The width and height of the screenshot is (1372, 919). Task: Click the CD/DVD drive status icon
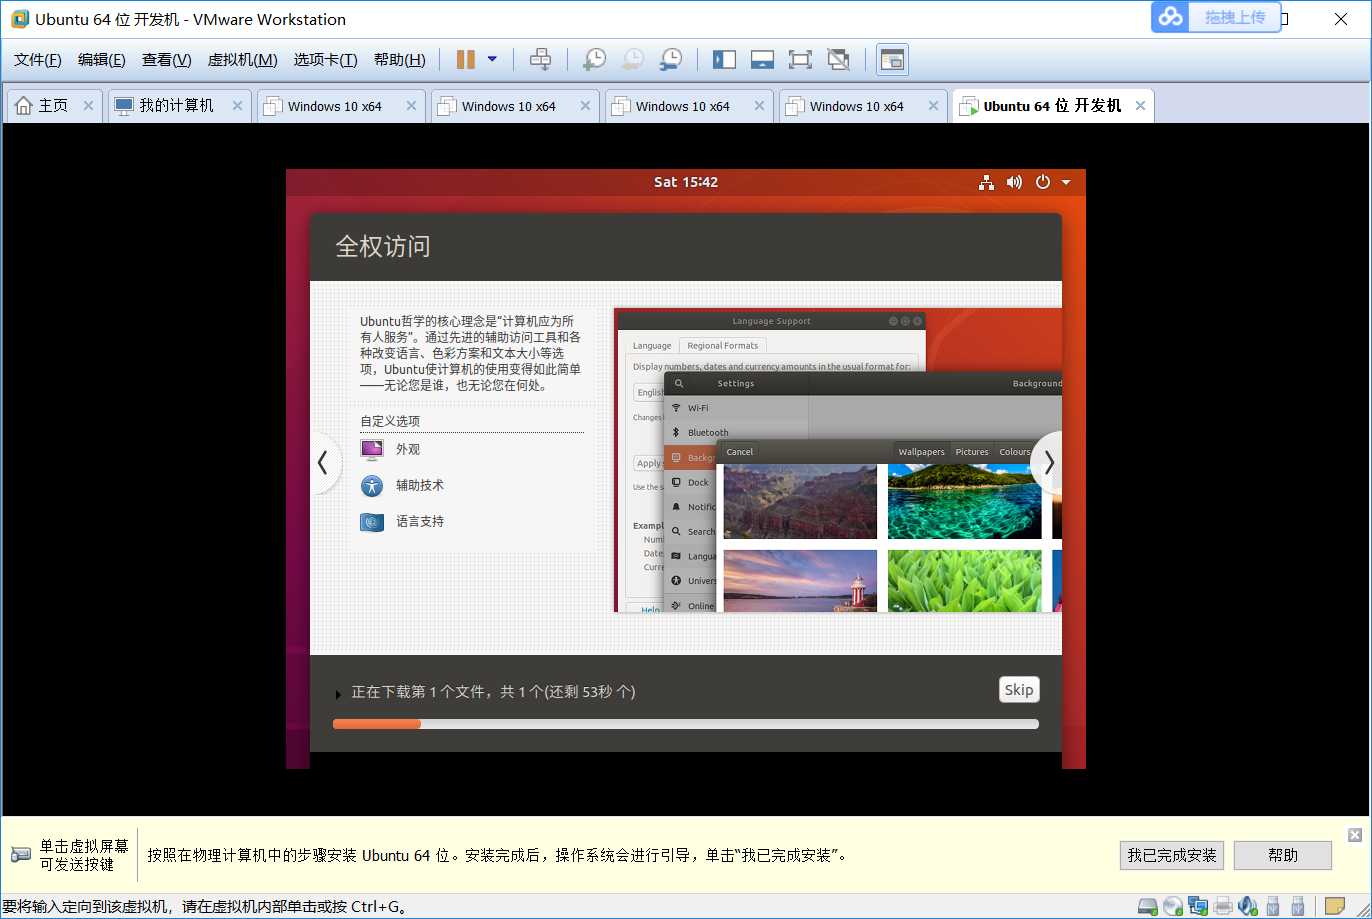[1173, 907]
